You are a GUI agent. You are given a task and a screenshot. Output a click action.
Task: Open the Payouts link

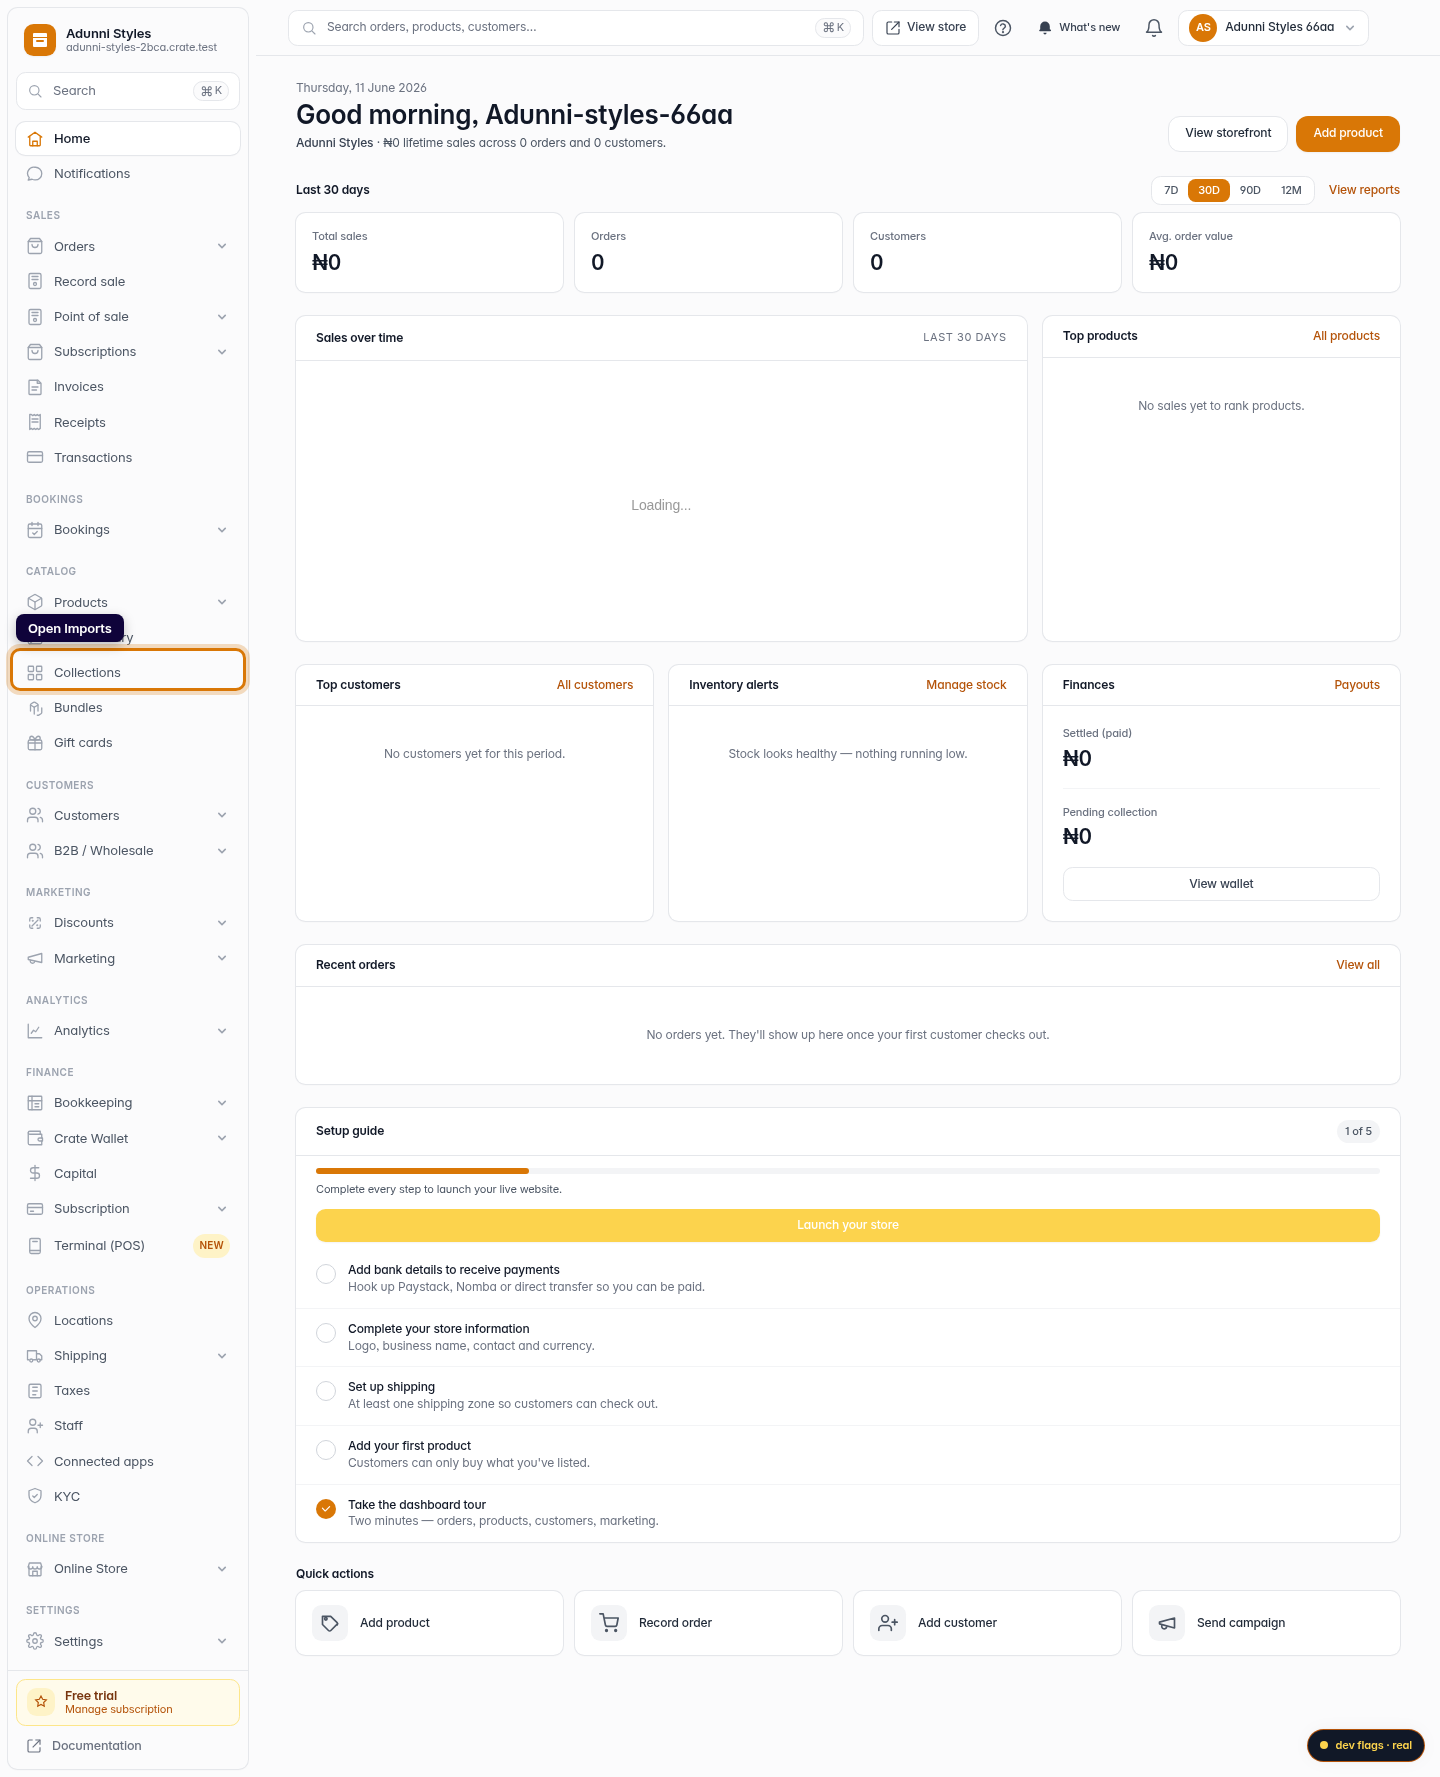(1357, 685)
